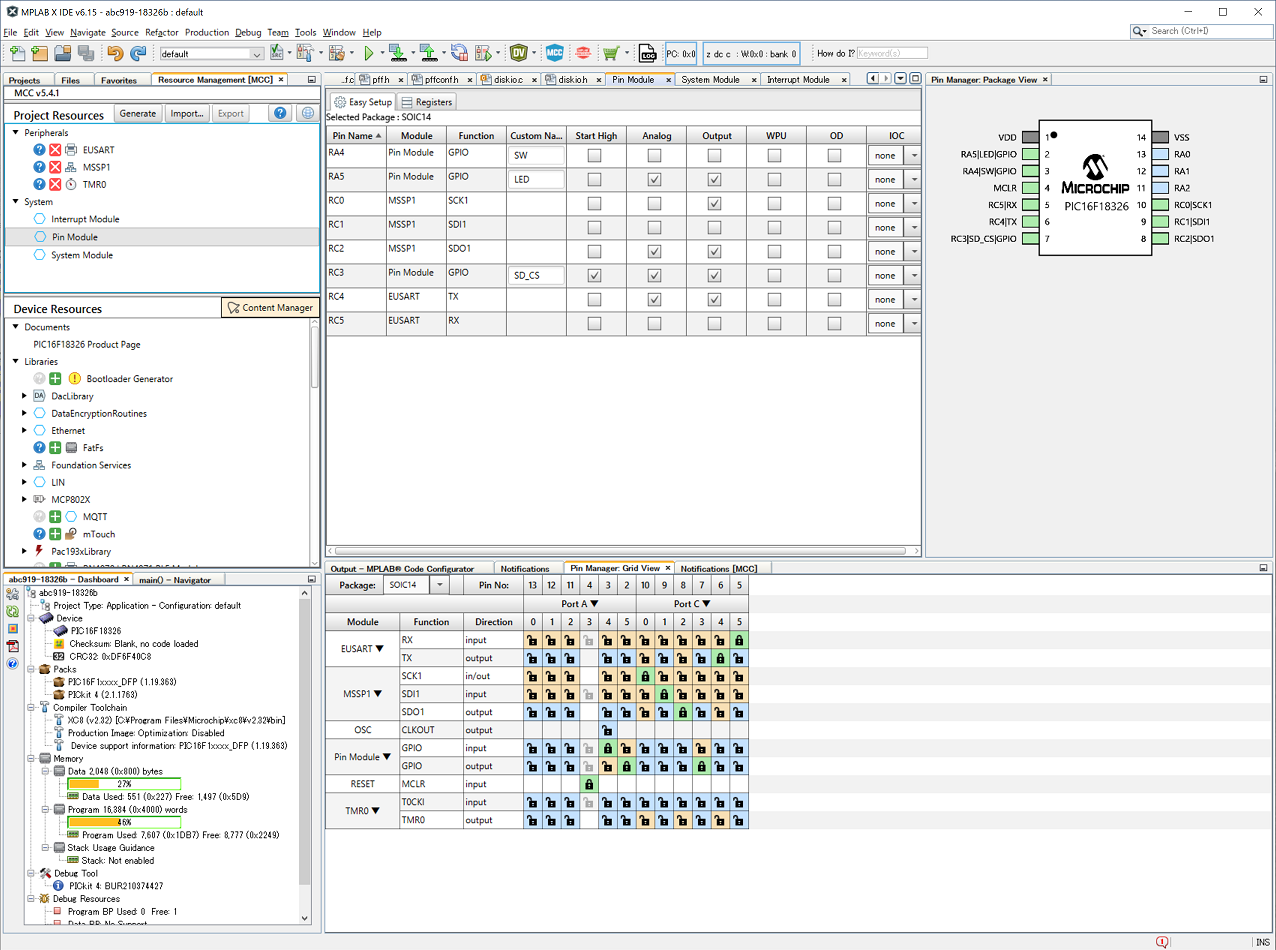The height and width of the screenshot is (950, 1276).
Task: Open the Production menu
Action: (x=207, y=32)
